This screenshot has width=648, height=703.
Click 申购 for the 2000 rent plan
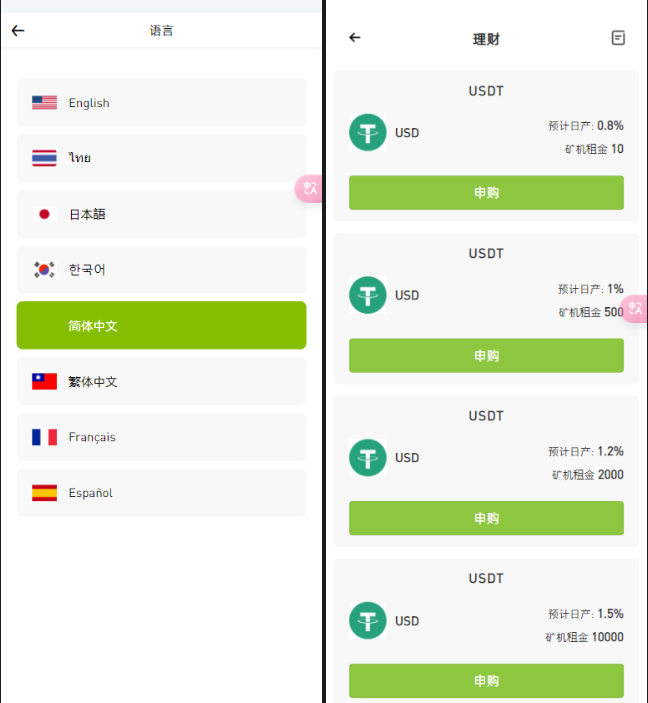[x=487, y=518]
